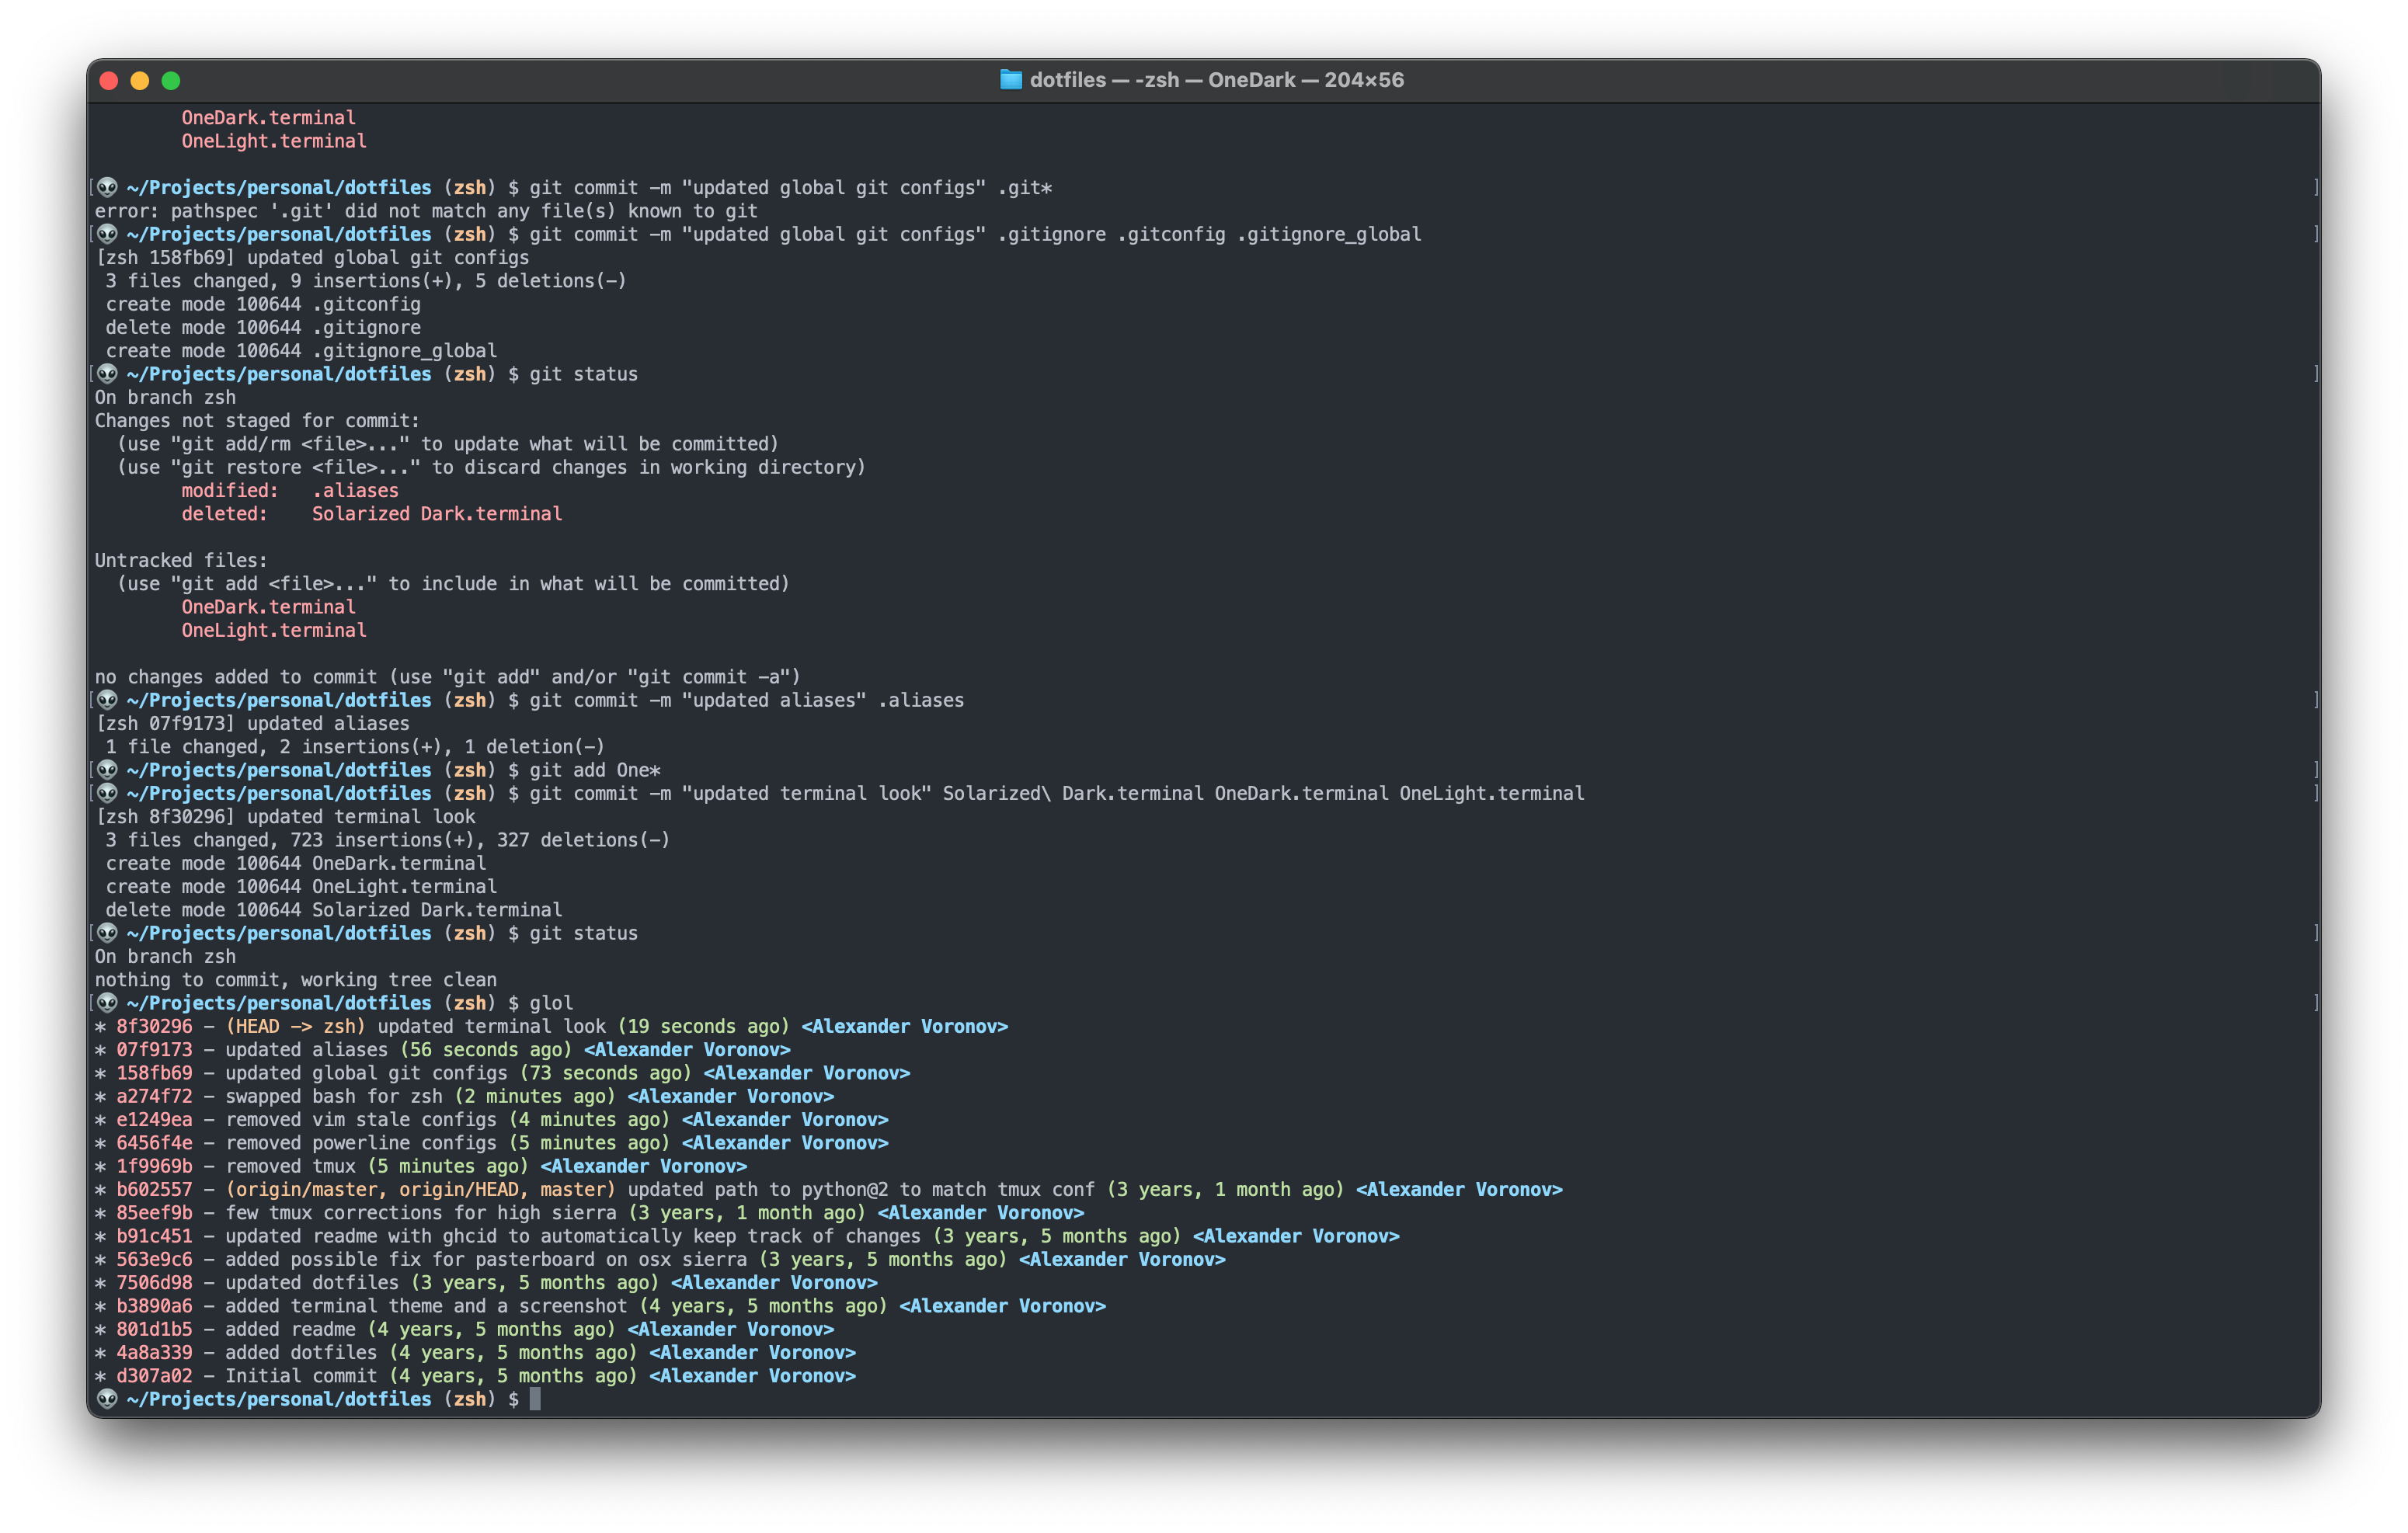The height and width of the screenshot is (1533, 2408).
Task: Click the window title 'dotfiles — -zsh — OneDark — 204×56'
Action: 1216,80
